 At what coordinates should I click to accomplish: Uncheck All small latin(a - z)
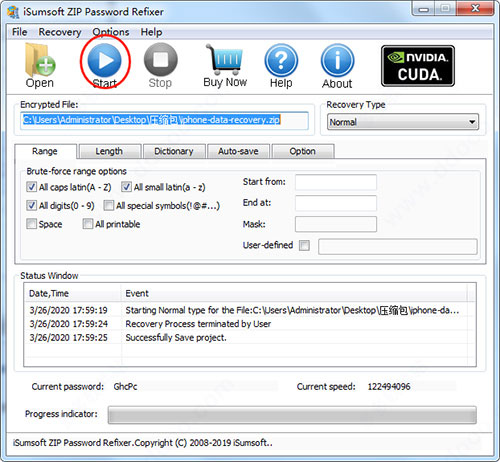126,187
